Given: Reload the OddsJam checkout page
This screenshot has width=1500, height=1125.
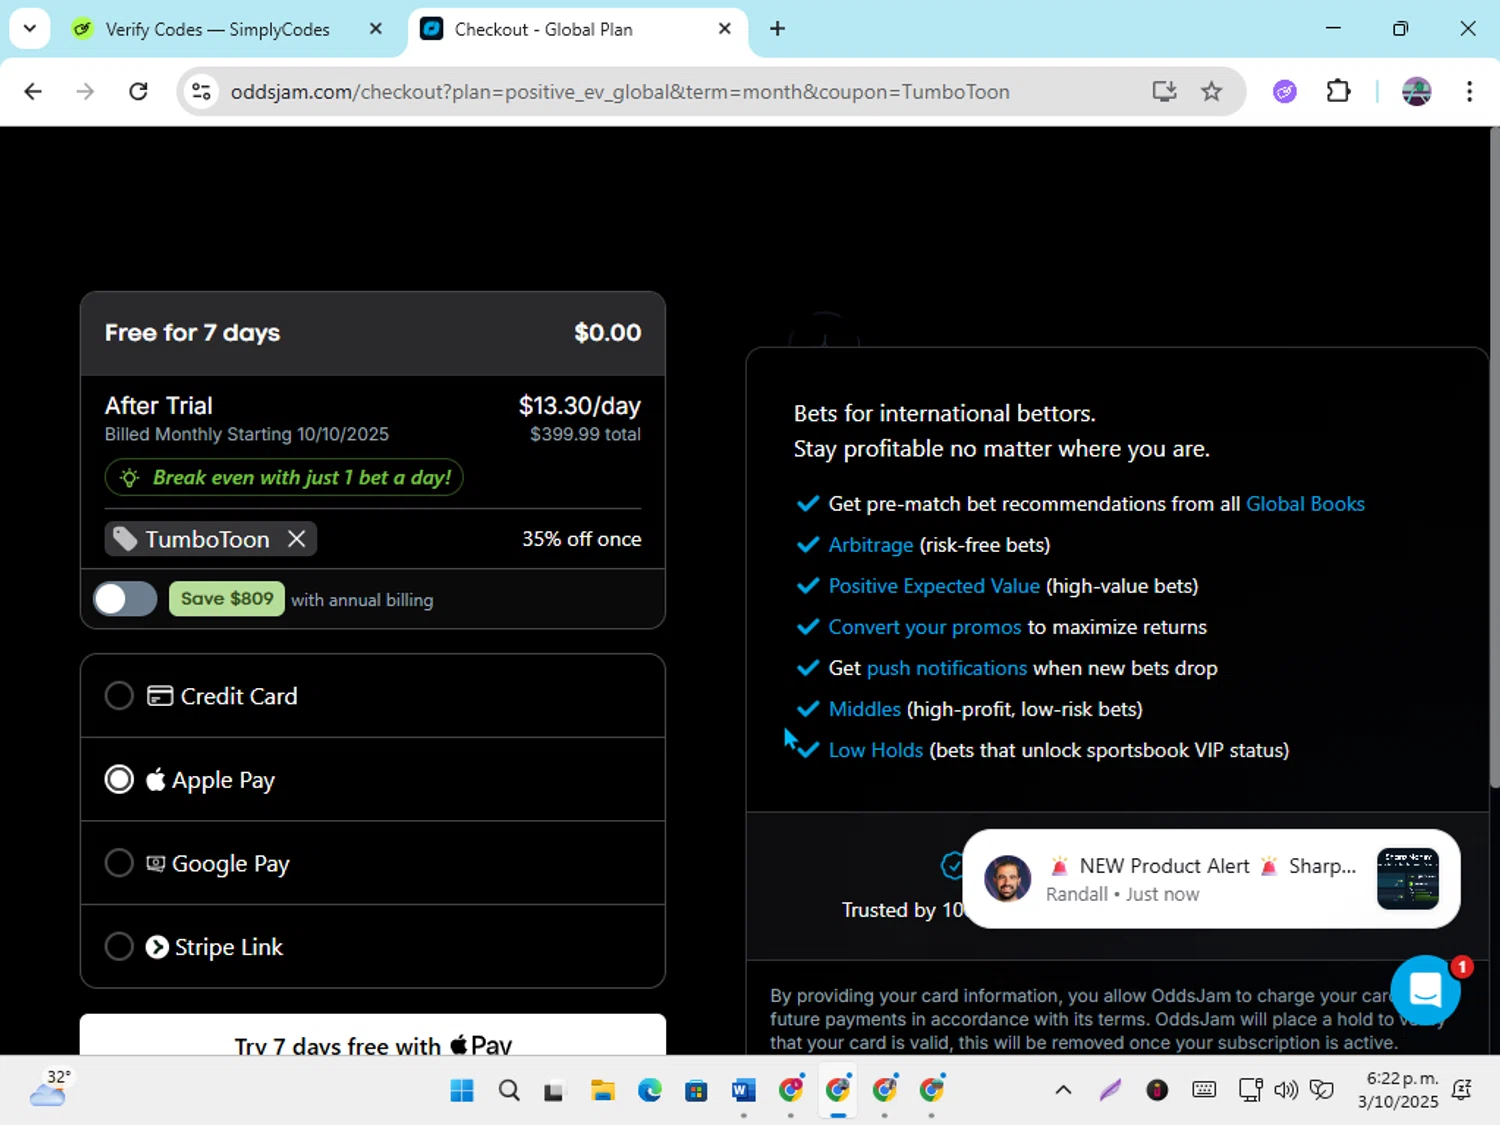Looking at the screenshot, I should pyautogui.click(x=138, y=92).
